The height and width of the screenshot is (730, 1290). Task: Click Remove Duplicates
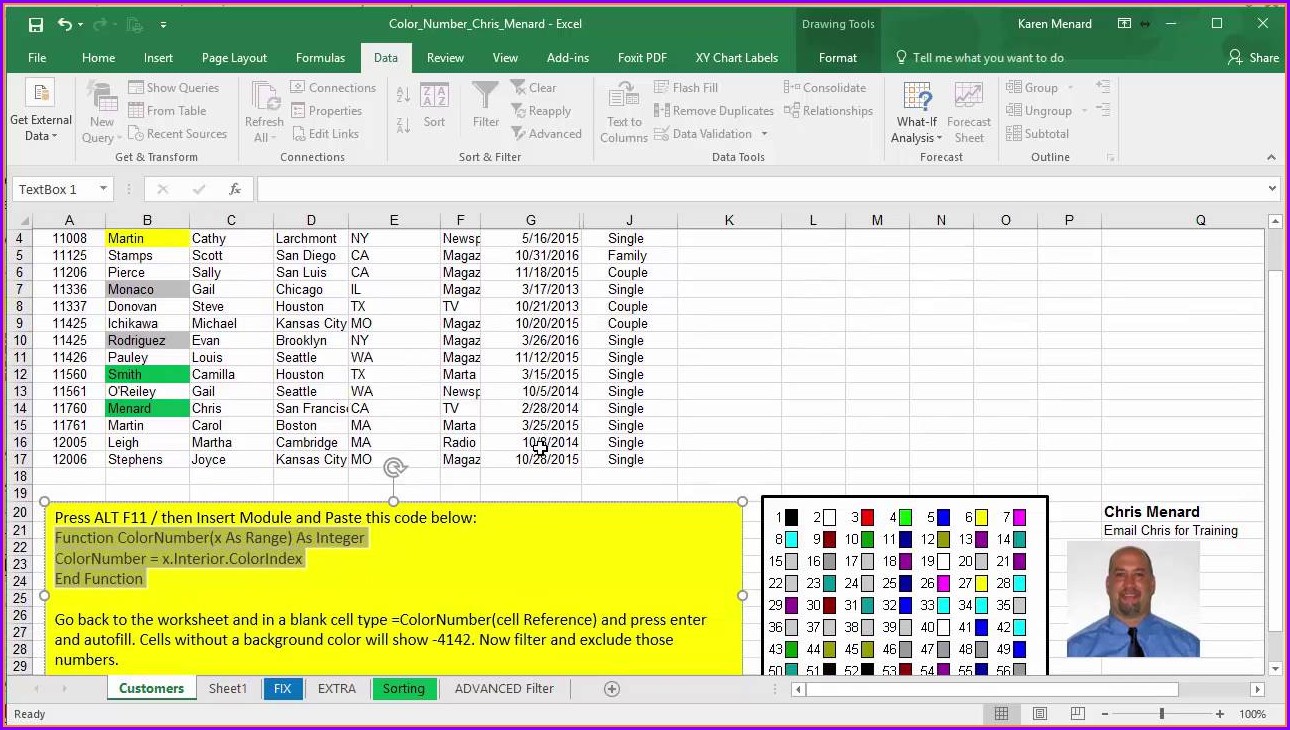[x=714, y=111]
